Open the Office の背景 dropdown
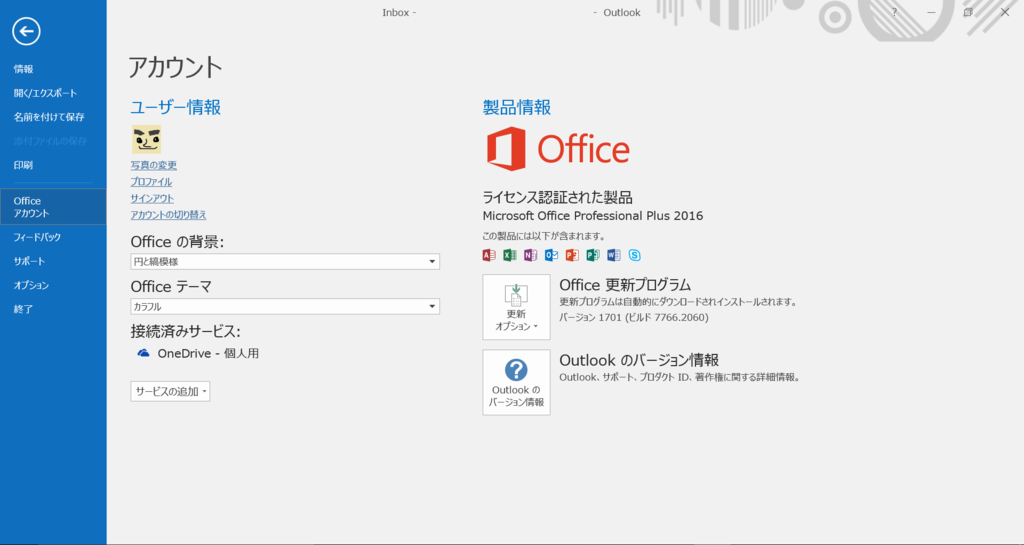This screenshot has height=545, width=1024. coord(285,261)
